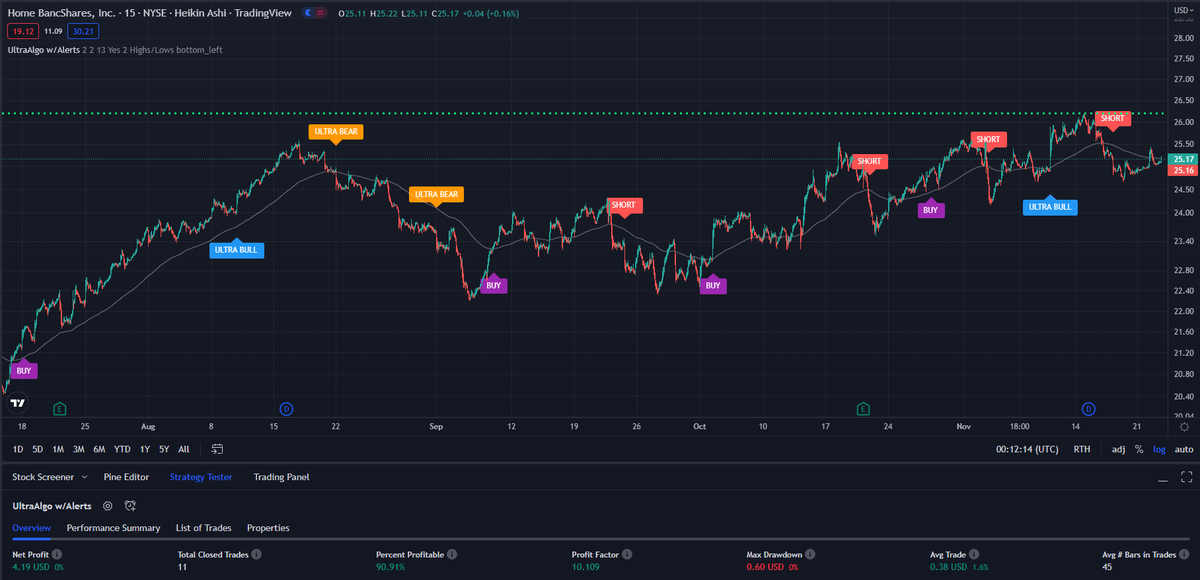Viewport: 1200px width, 580px height.
Task: Click the ULTRA BULL label near Aug 8
Action: coord(237,249)
